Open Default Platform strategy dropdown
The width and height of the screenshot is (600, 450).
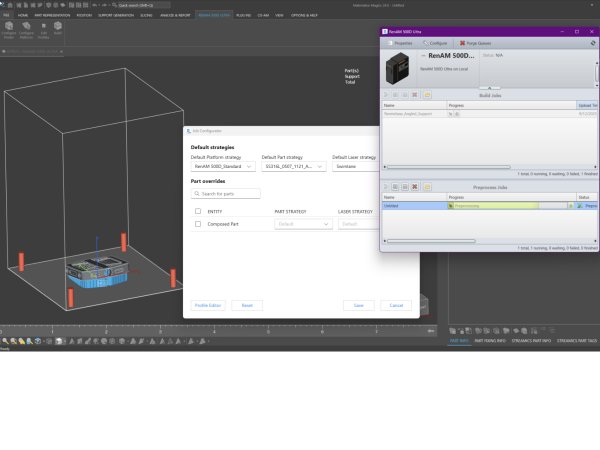pyautogui.click(x=223, y=166)
